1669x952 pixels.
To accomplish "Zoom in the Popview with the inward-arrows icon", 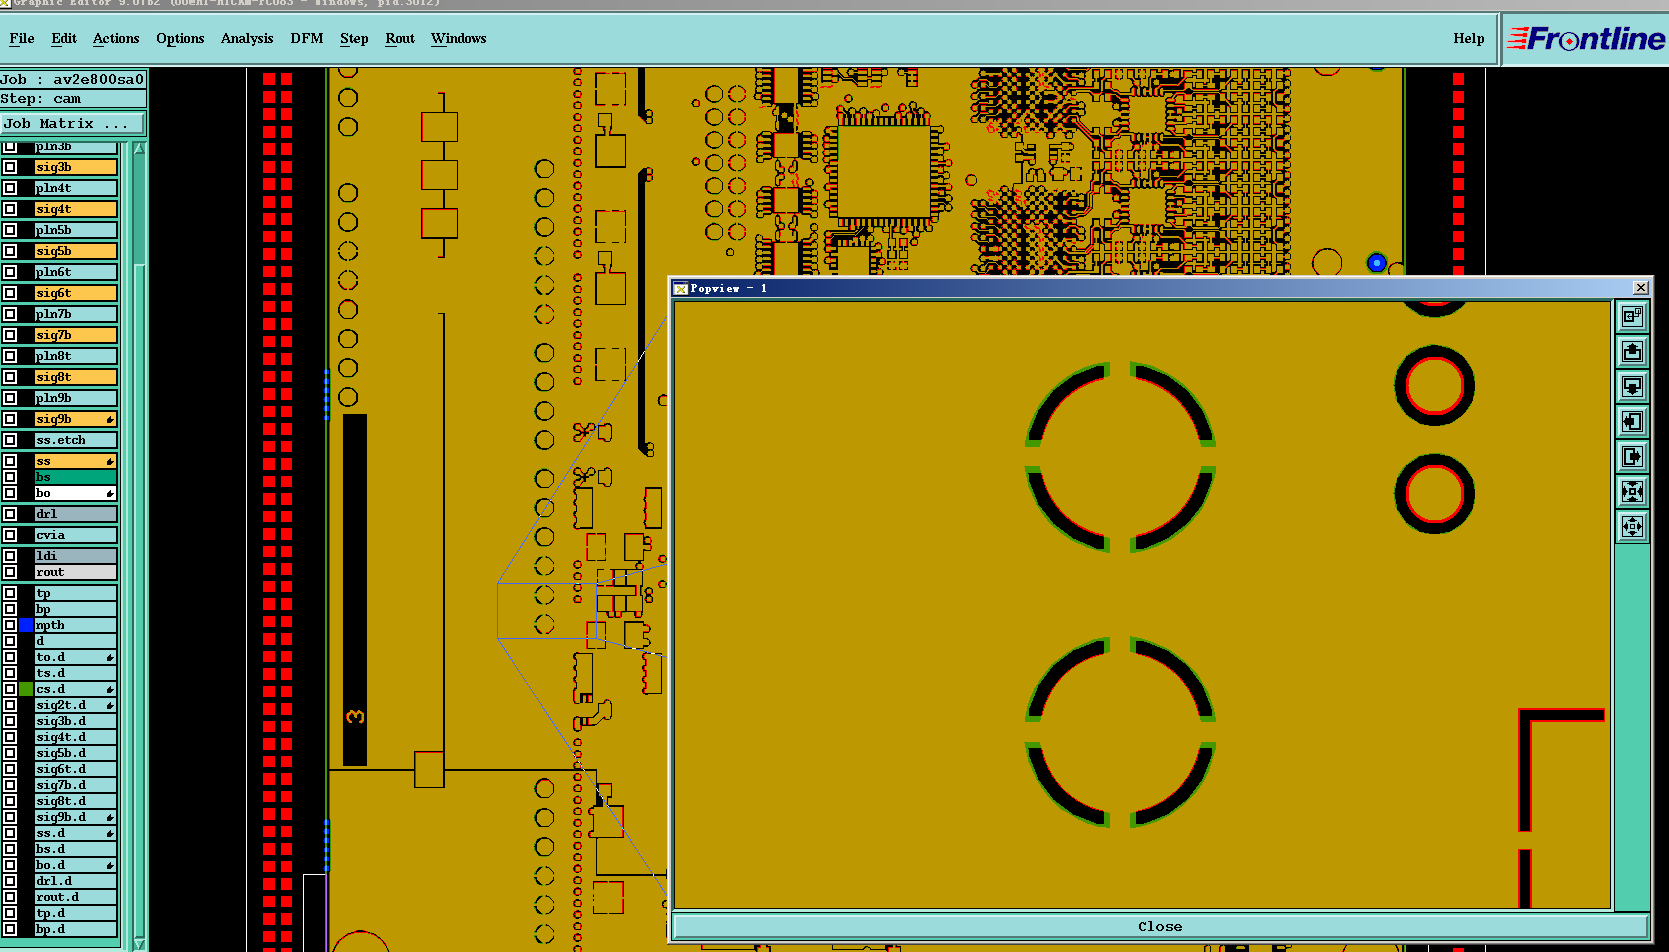I will pyautogui.click(x=1632, y=491).
